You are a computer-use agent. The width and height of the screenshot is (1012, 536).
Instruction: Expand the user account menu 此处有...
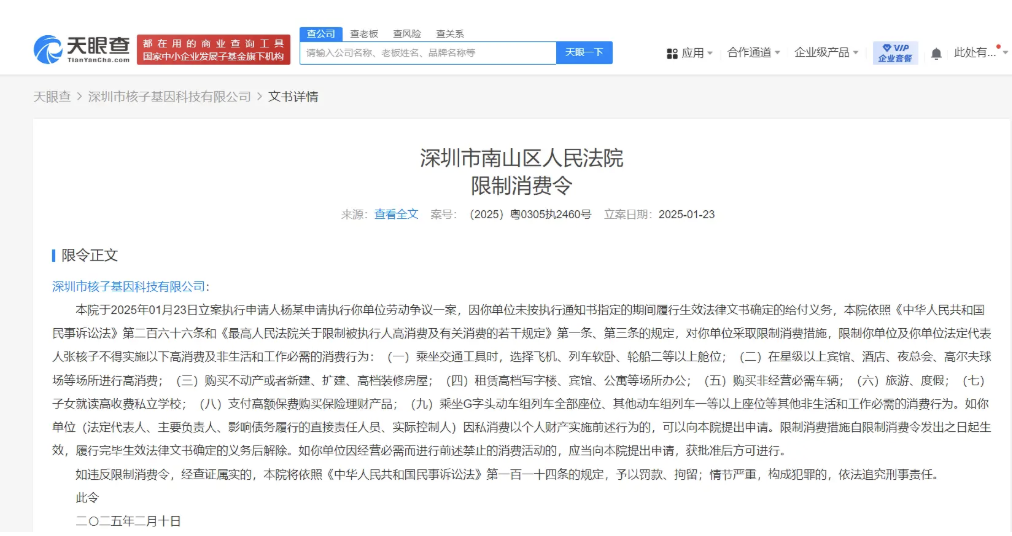click(x=978, y=53)
